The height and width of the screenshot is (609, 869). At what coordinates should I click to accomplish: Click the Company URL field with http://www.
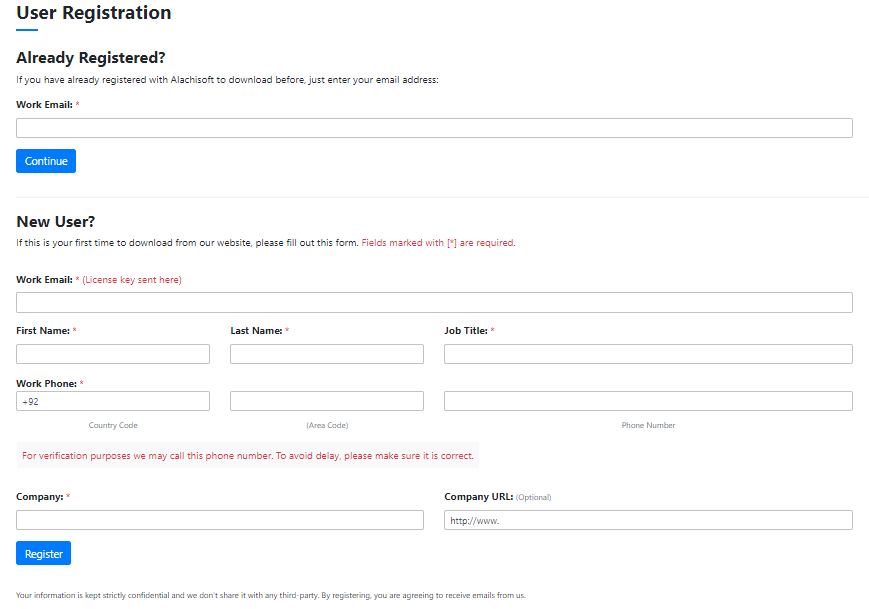[x=648, y=520]
